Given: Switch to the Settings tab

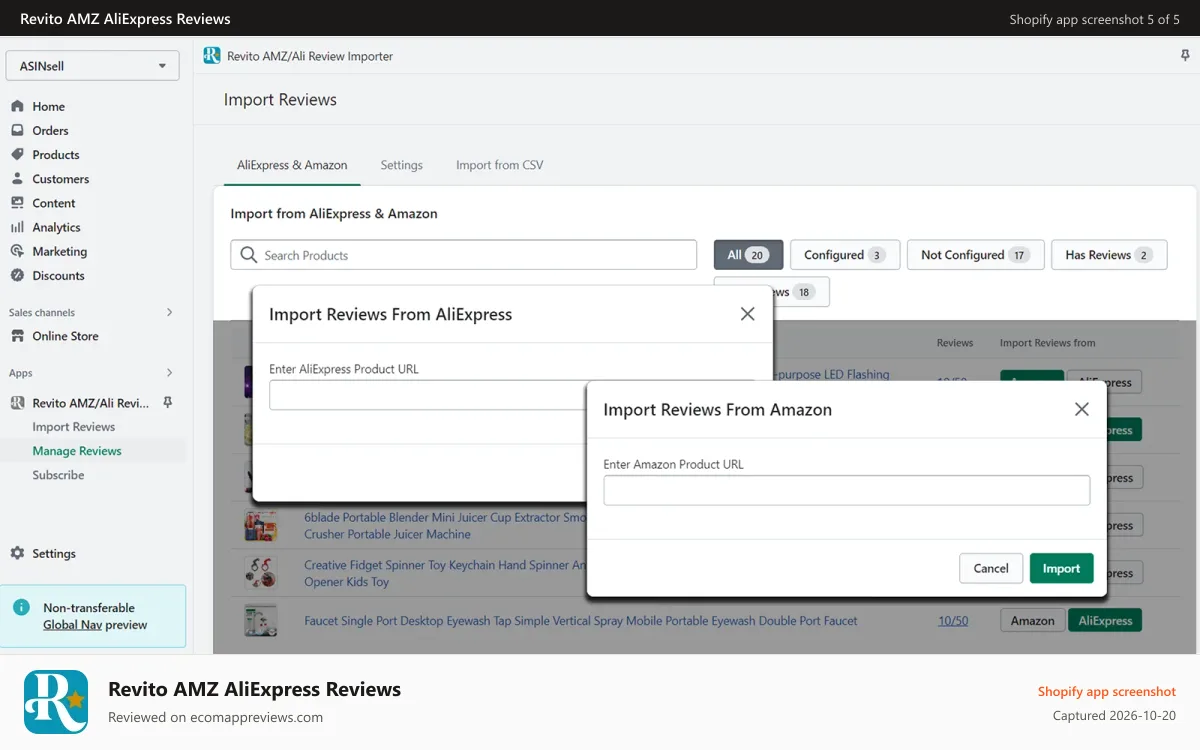Looking at the screenshot, I should 401,165.
